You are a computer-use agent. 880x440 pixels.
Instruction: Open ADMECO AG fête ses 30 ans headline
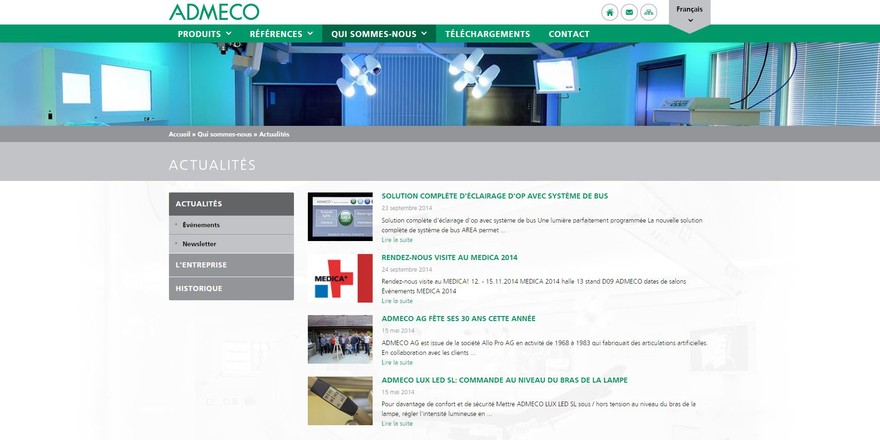click(x=459, y=318)
